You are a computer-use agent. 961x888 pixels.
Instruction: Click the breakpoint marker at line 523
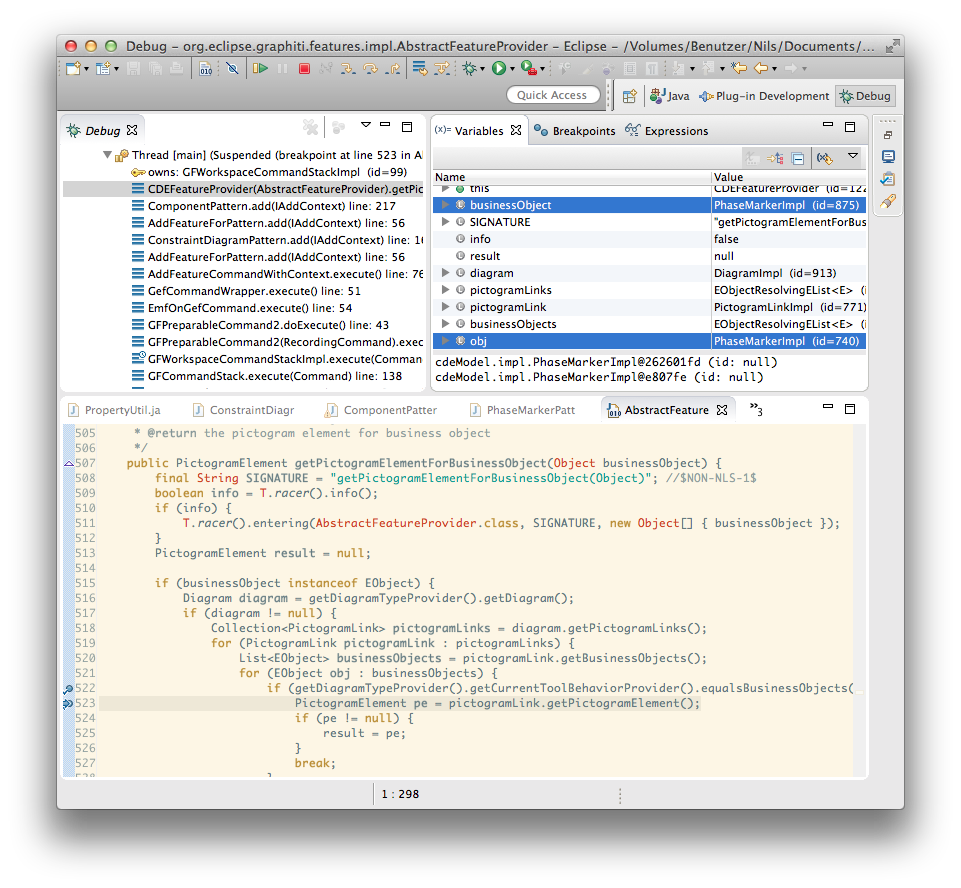[x=68, y=704]
